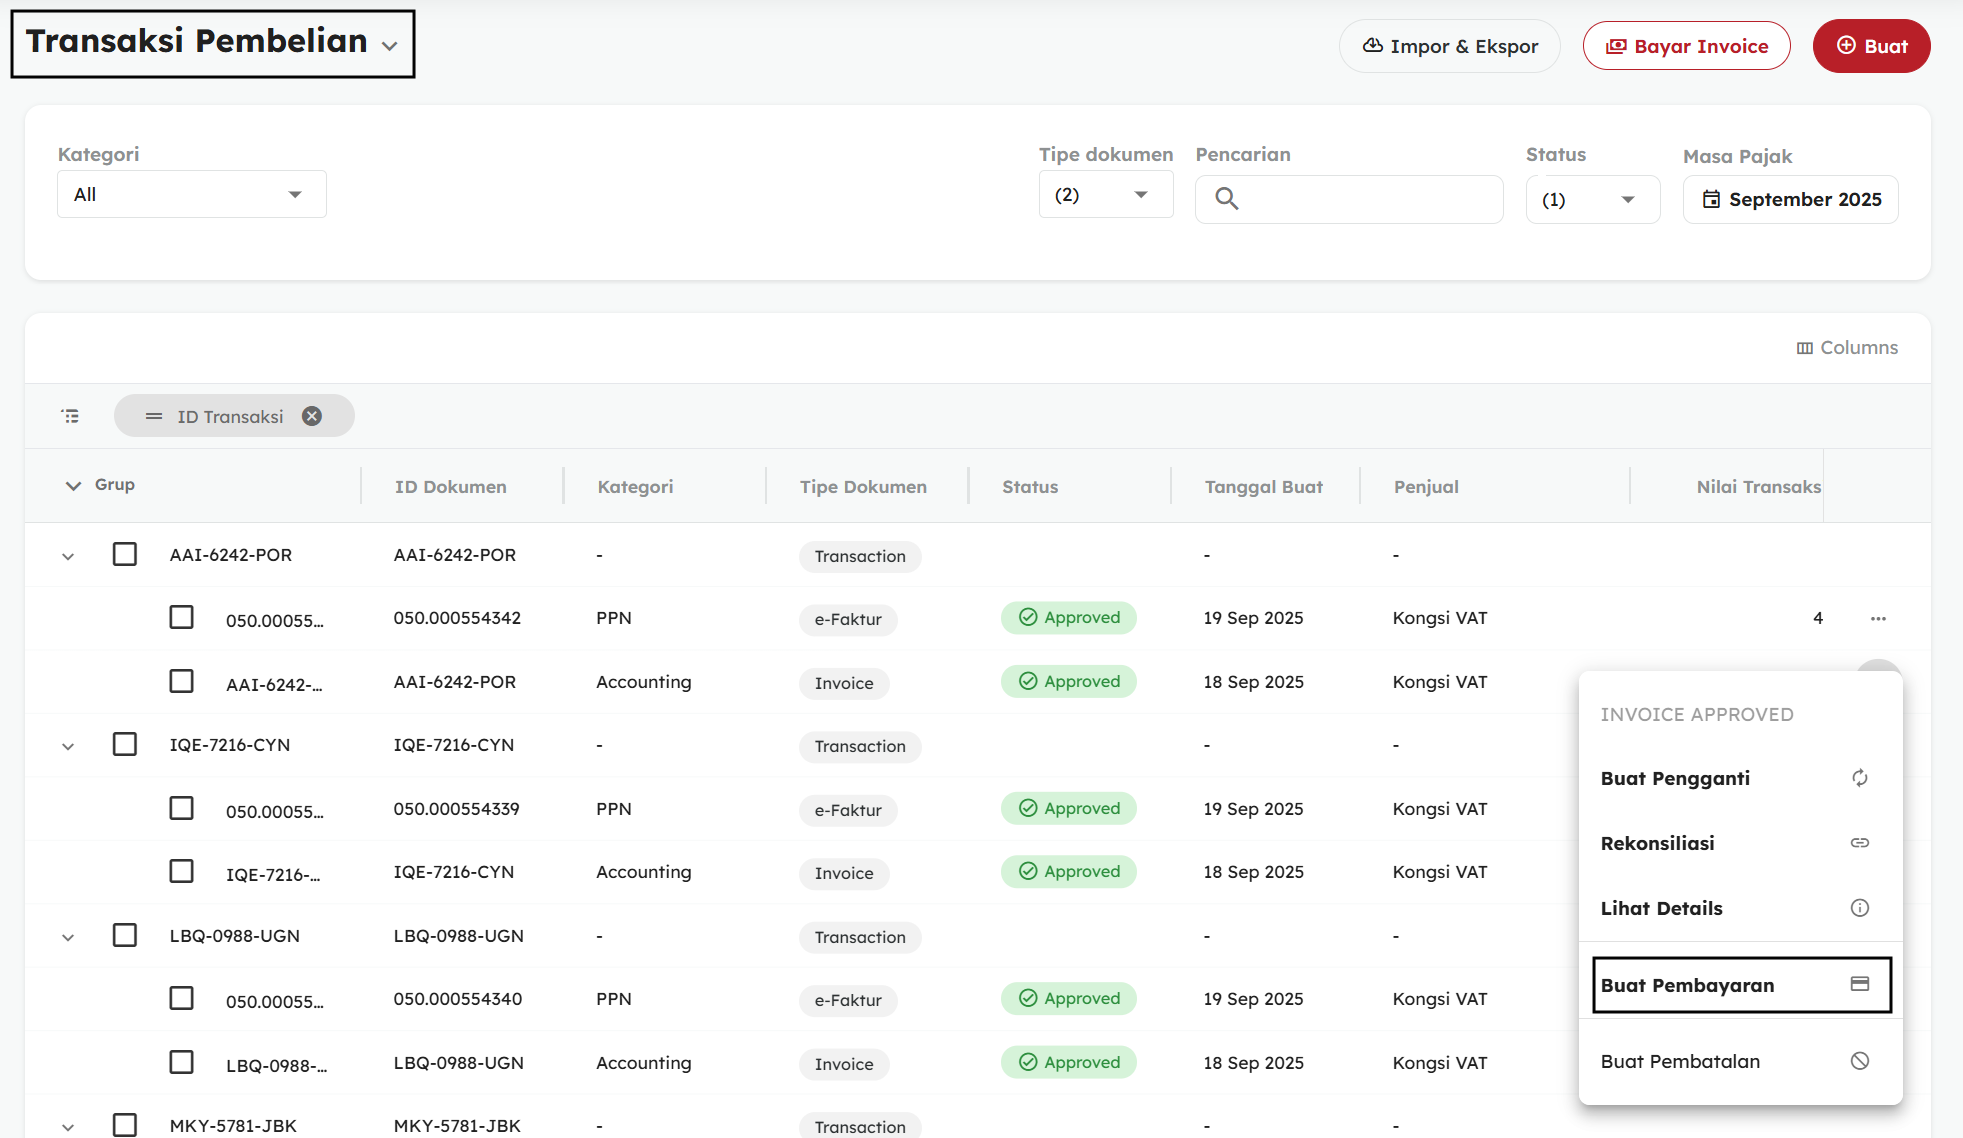The image size is (1963, 1138).
Task: Open the Kategori All dropdown
Action: point(191,195)
